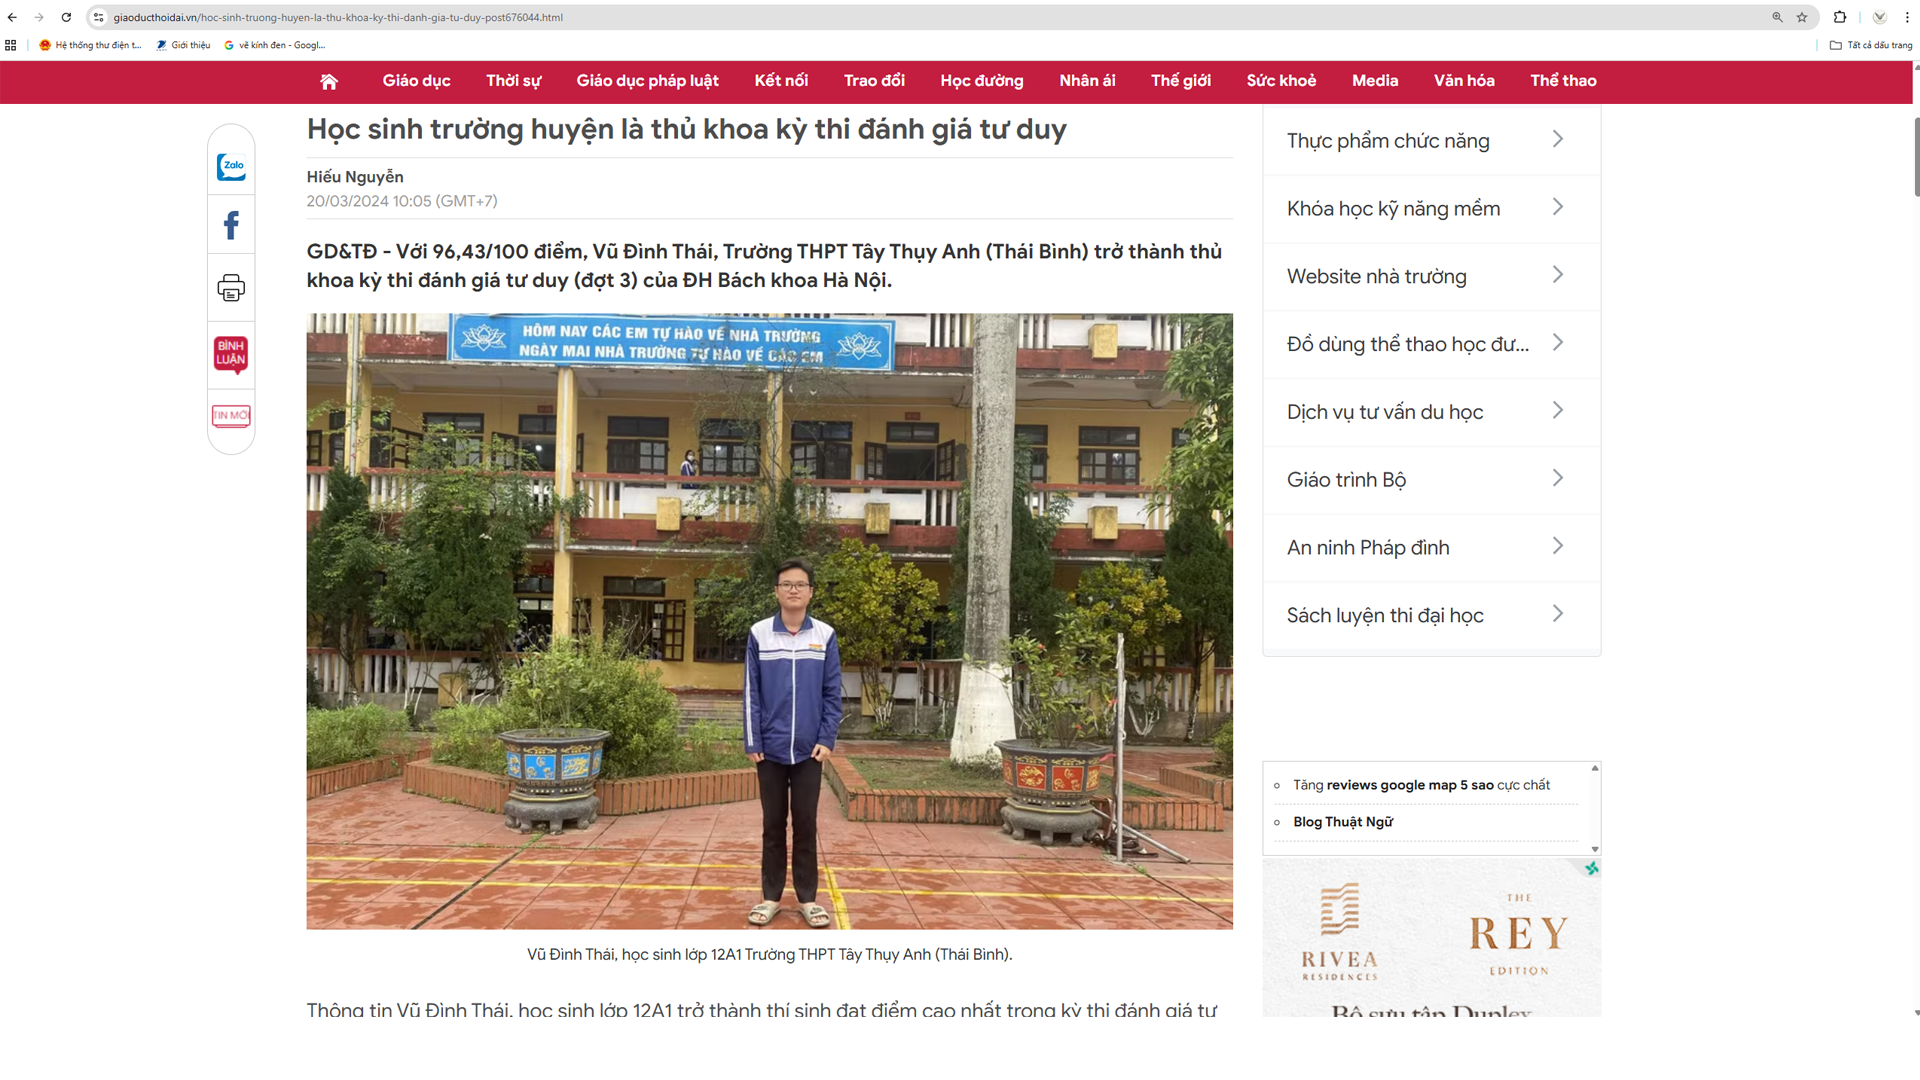Open the Tin mới icon
1920x1080 pixels.
click(231, 416)
